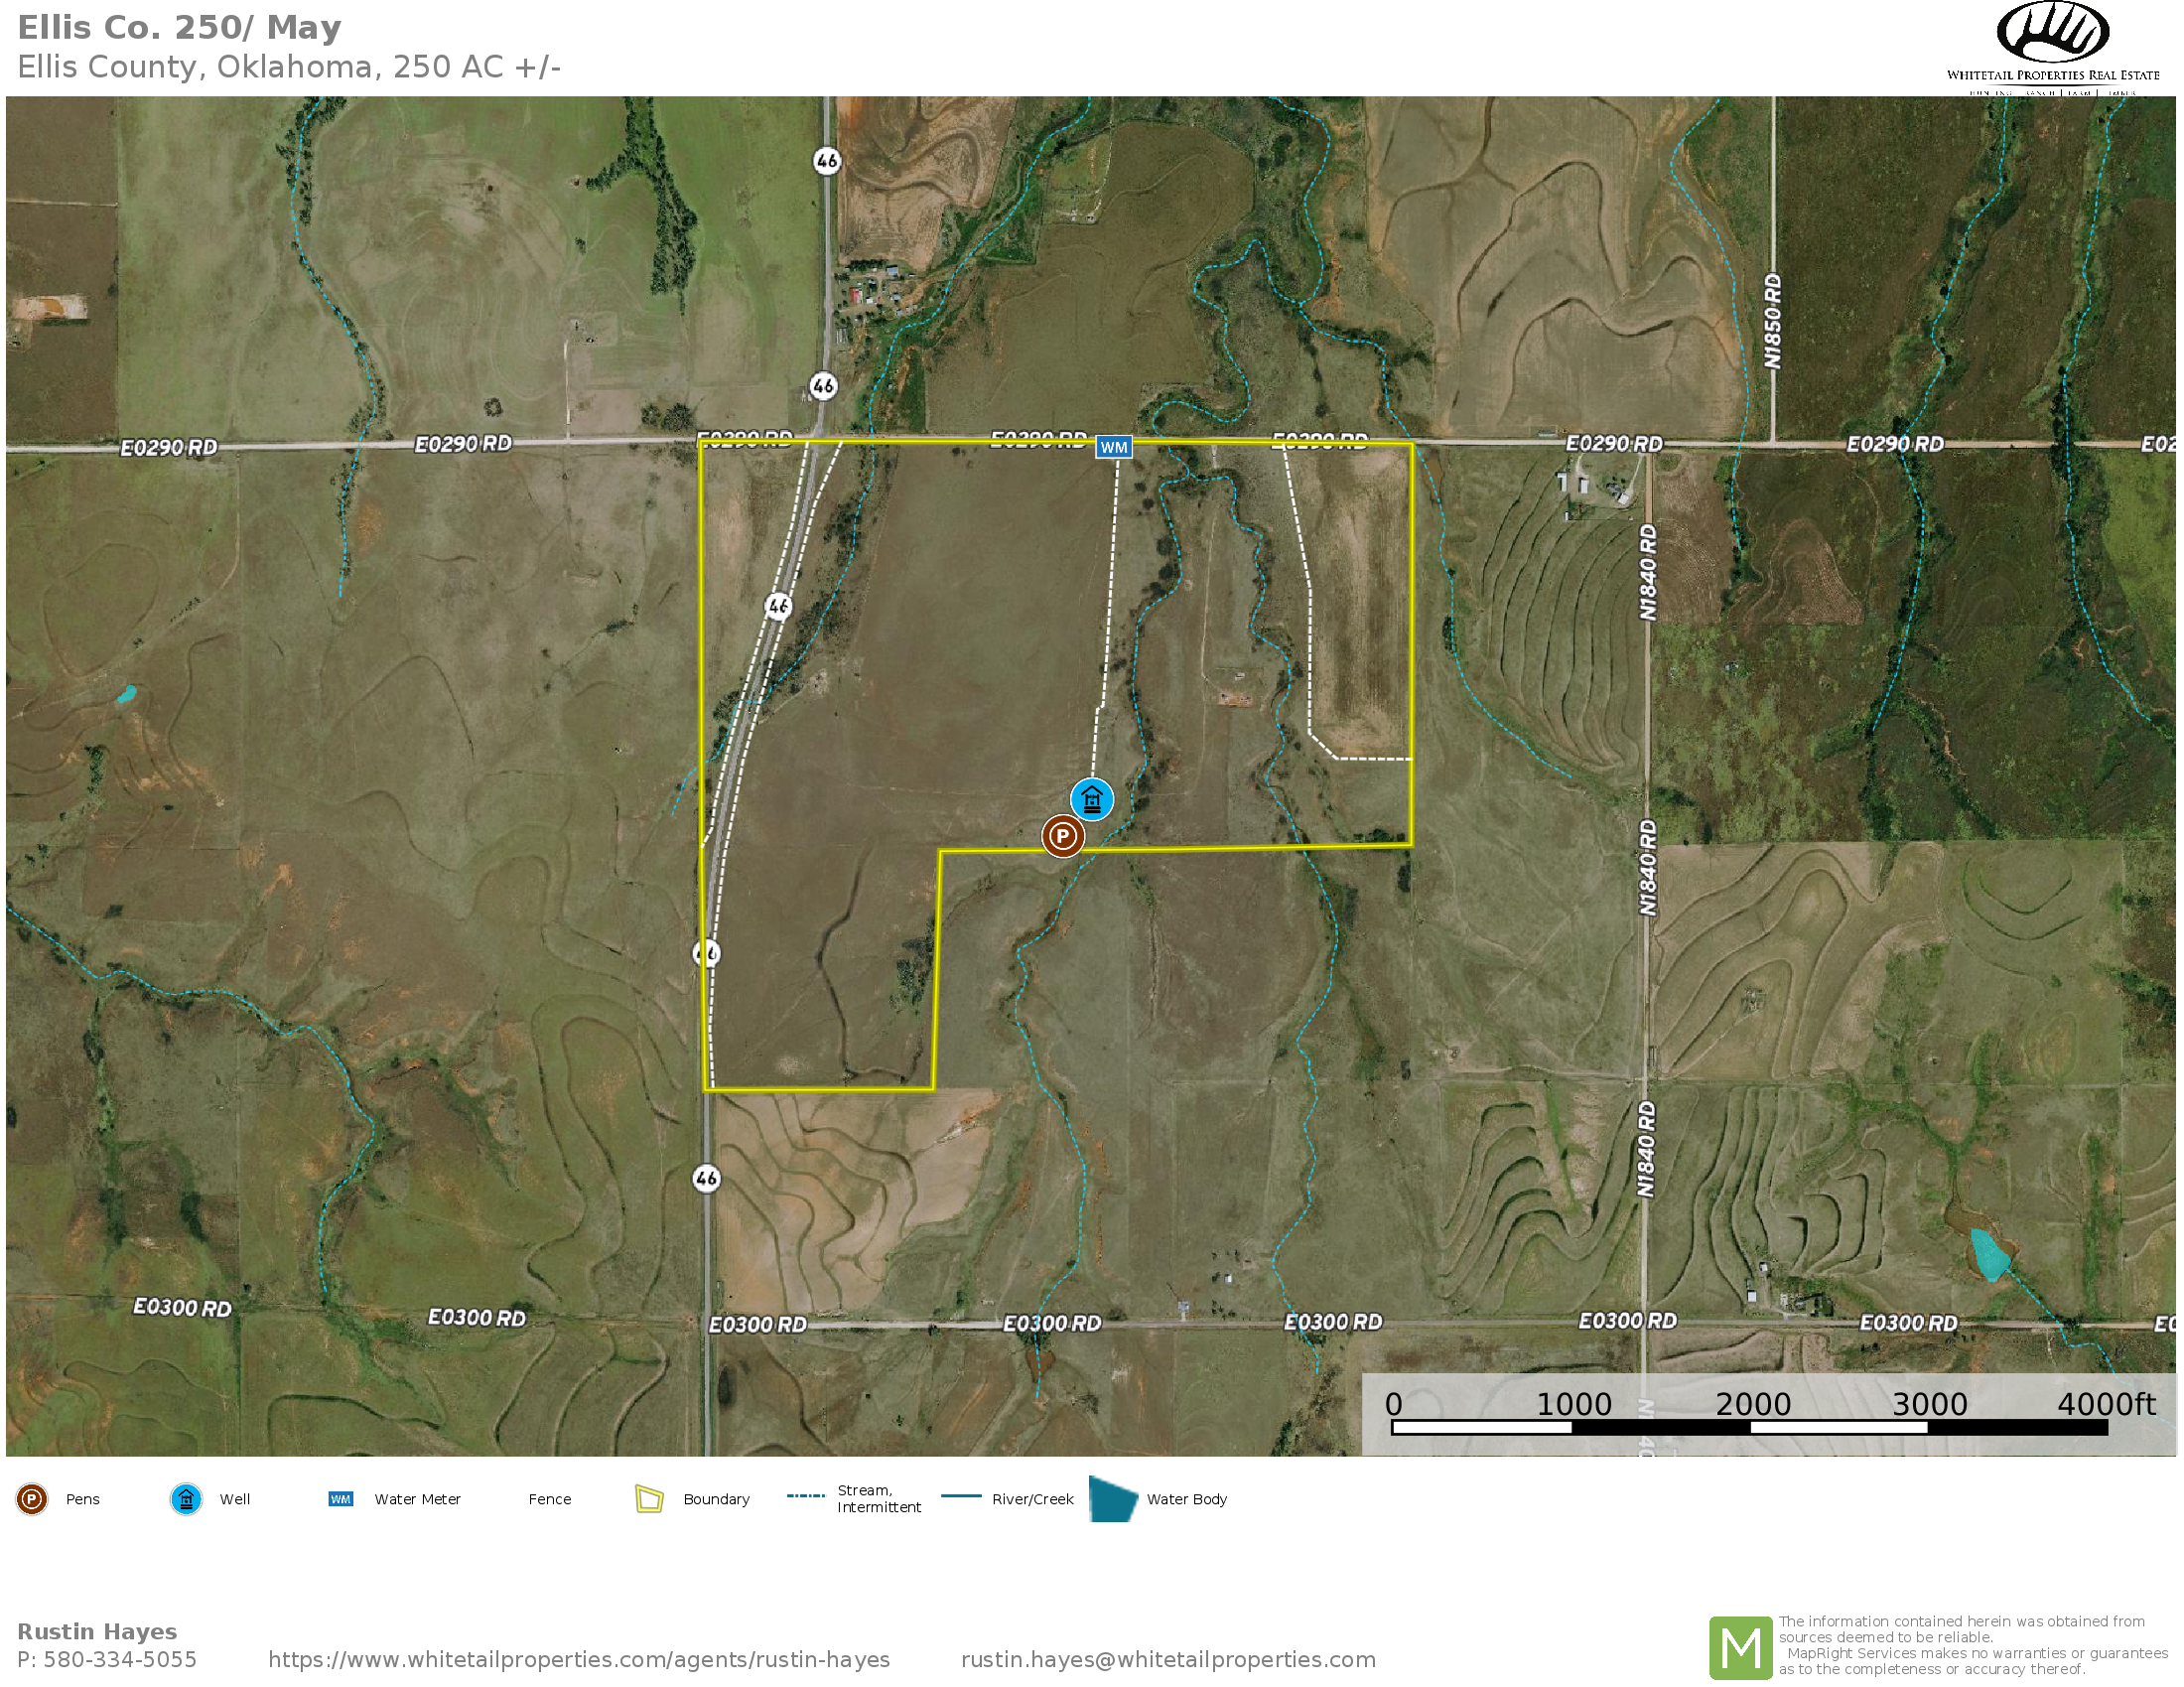2184x1687 pixels.
Task: Click the Pens marker icon on map
Action: coord(1062,835)
